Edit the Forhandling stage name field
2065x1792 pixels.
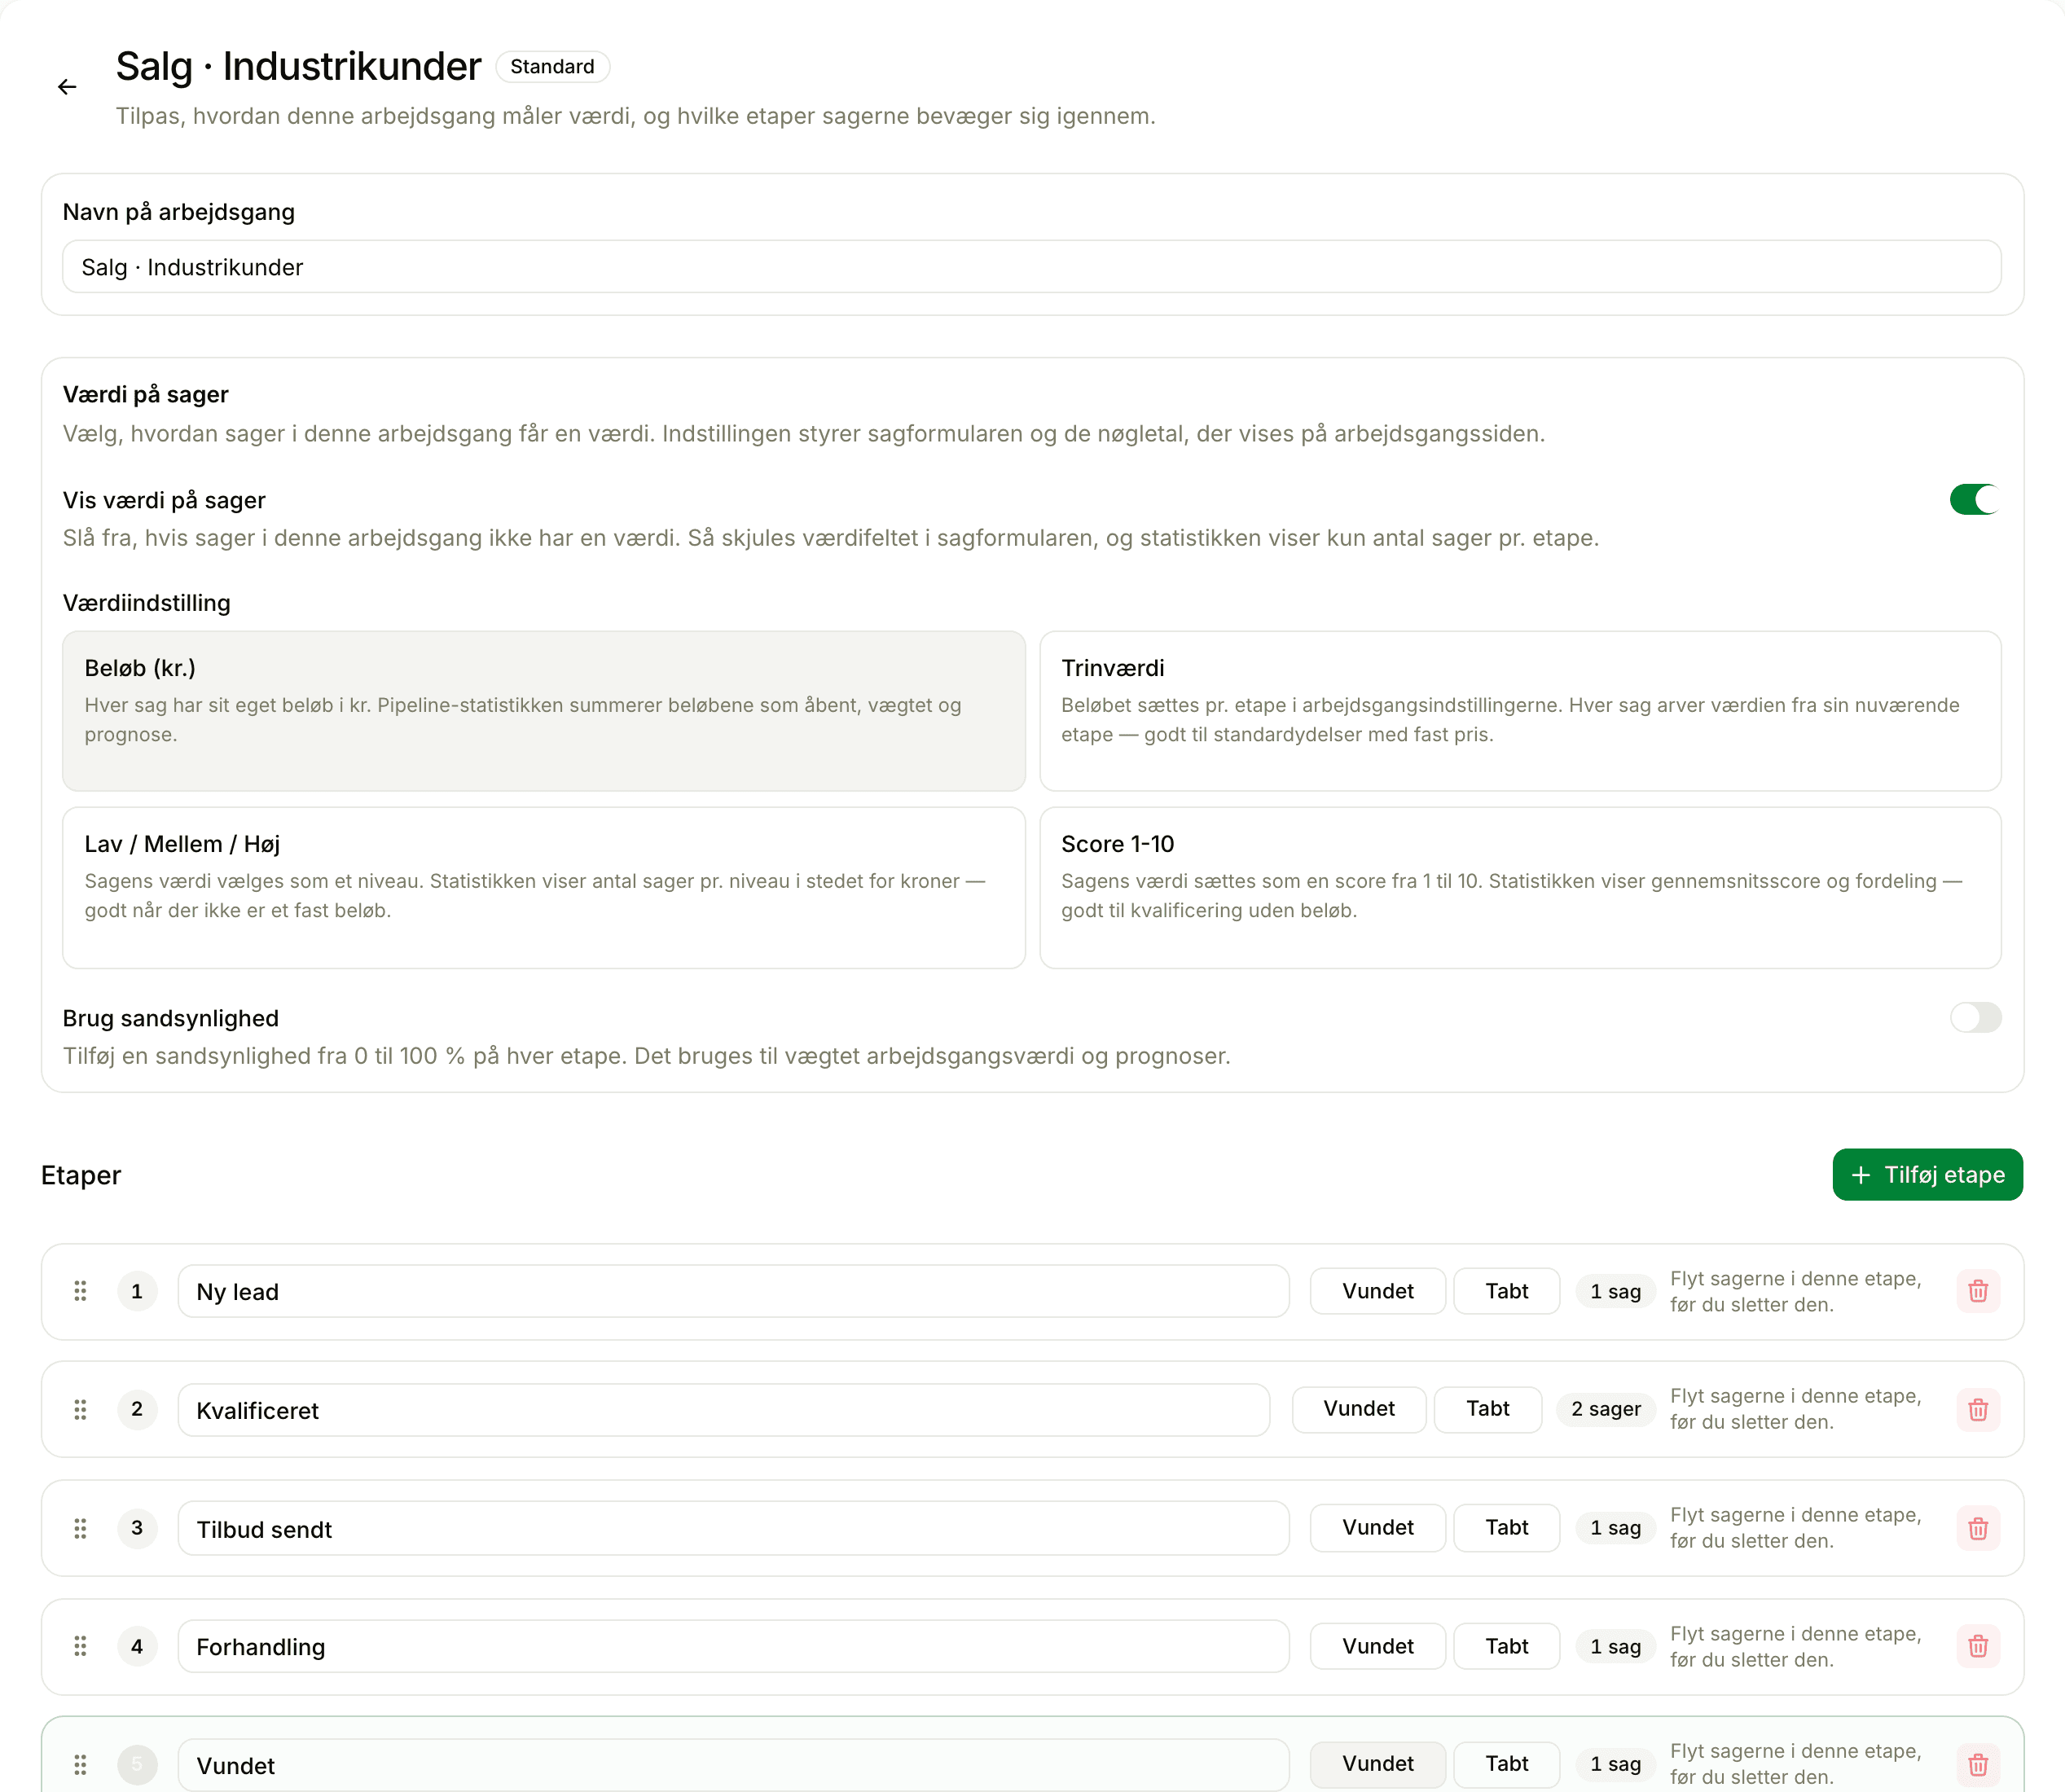click(733, 1646)
